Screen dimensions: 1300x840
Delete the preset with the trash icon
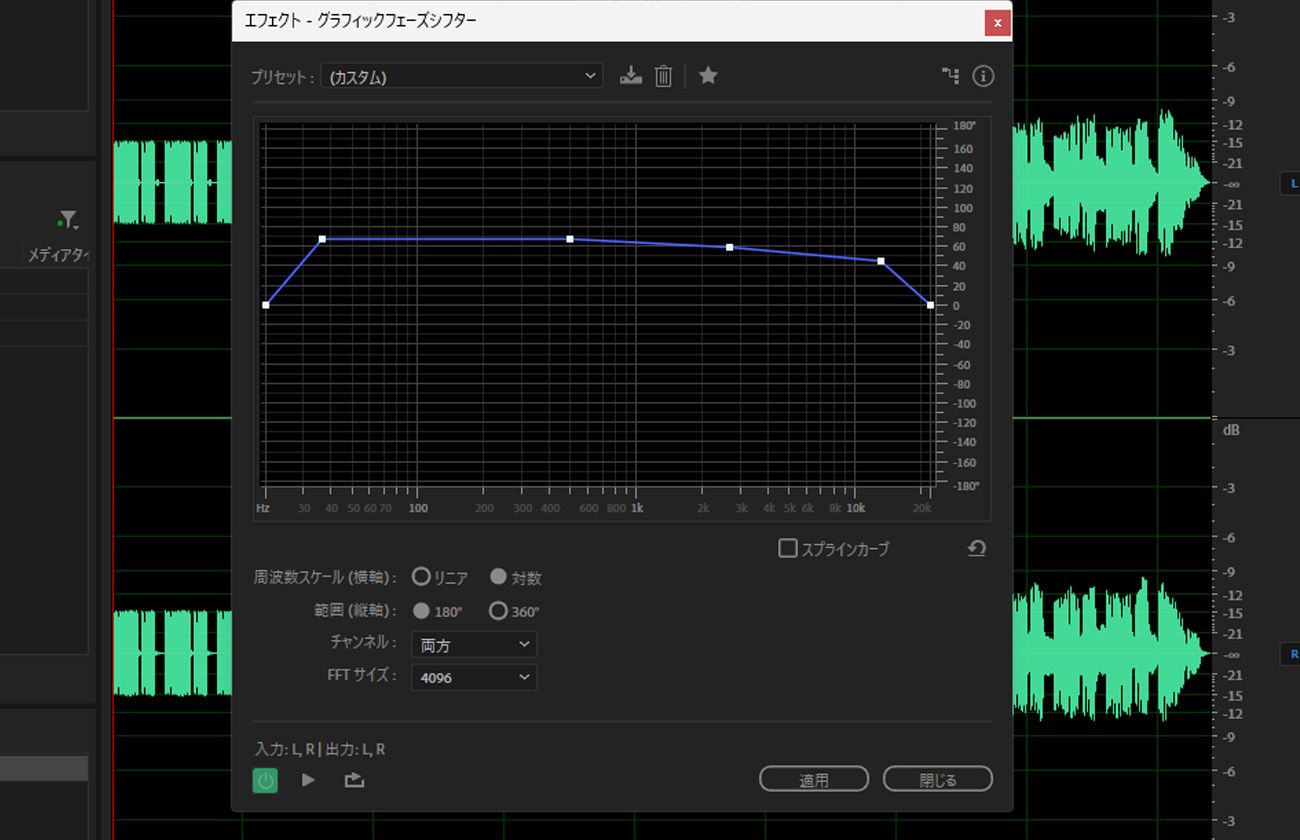[x=663, y=76]
